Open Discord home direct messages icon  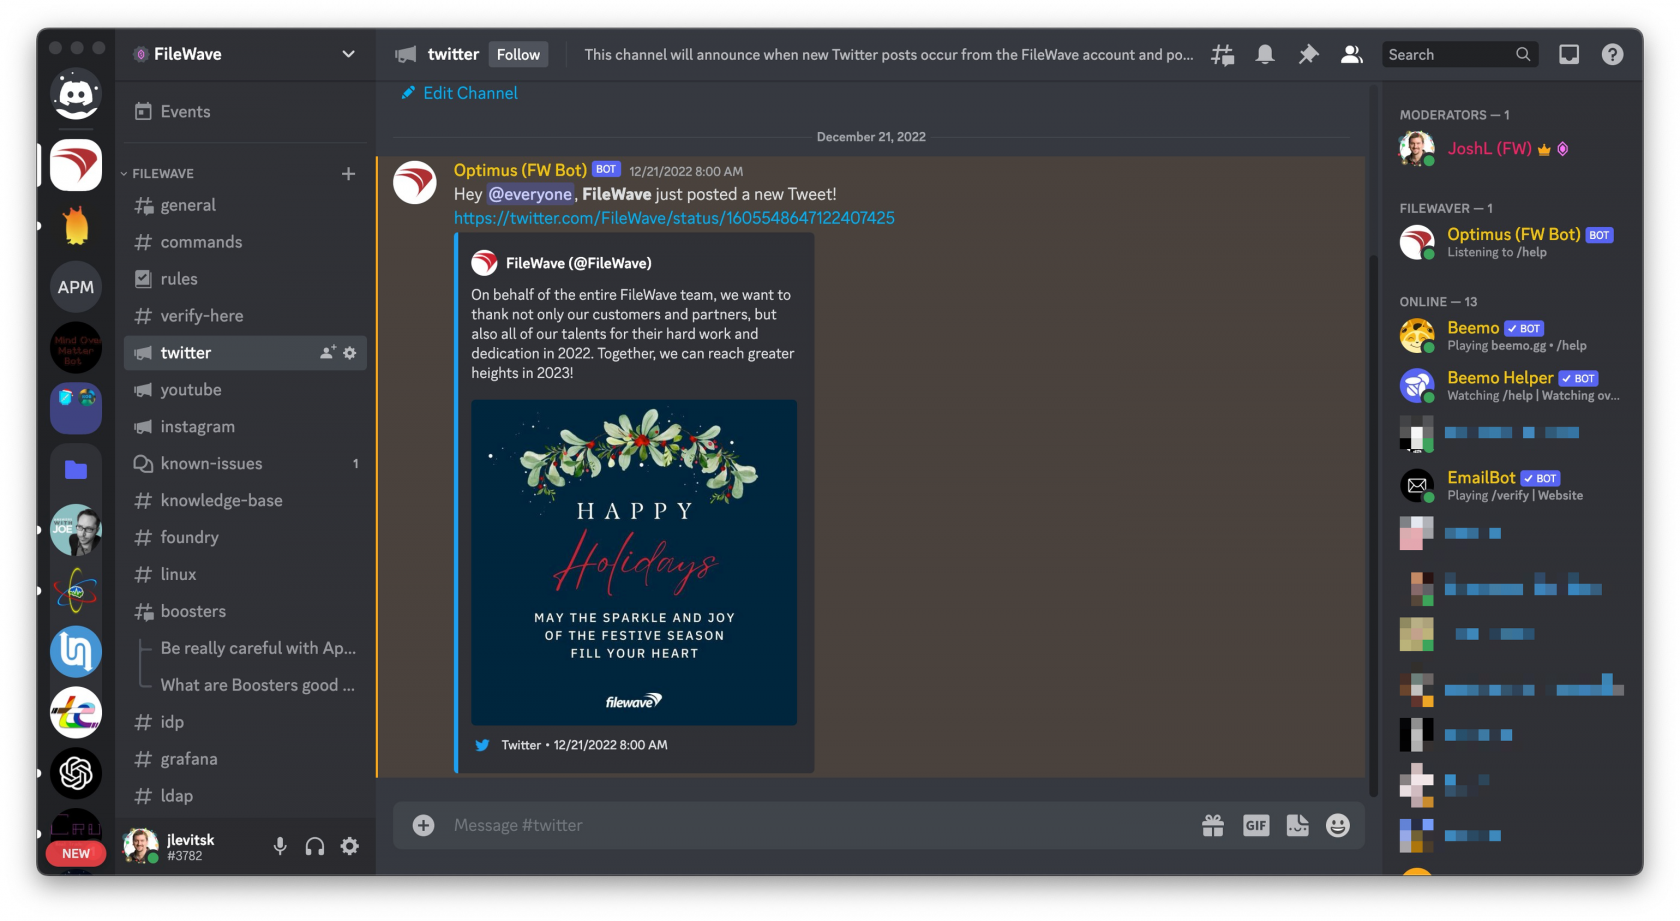(x=76, y=94)
